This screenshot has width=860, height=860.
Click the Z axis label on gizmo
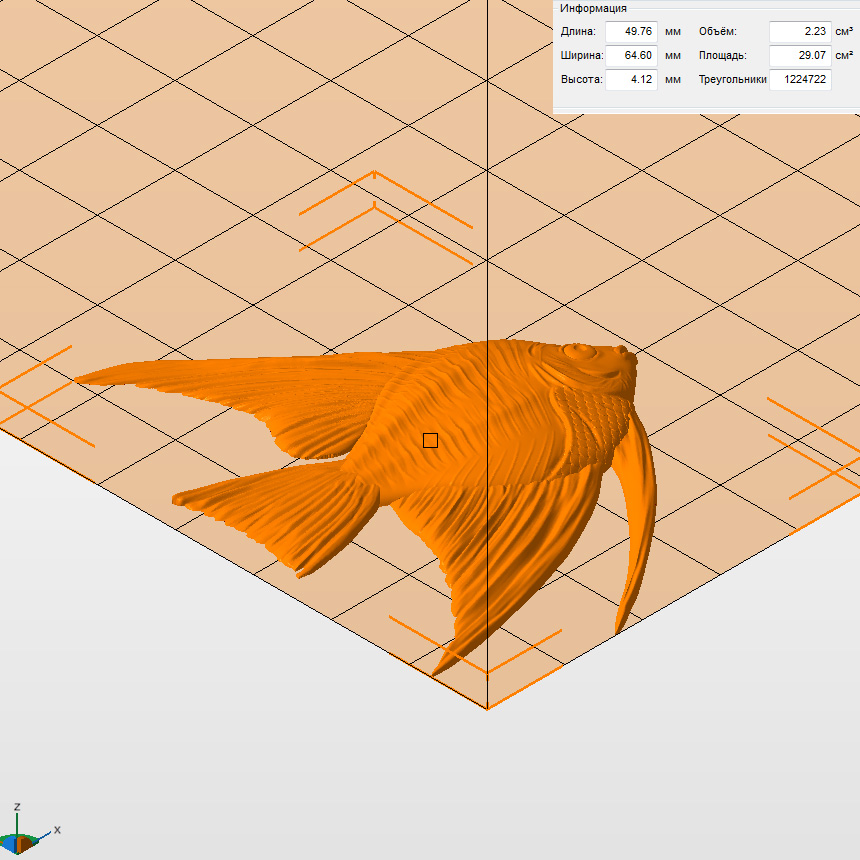tap(18, 807)
